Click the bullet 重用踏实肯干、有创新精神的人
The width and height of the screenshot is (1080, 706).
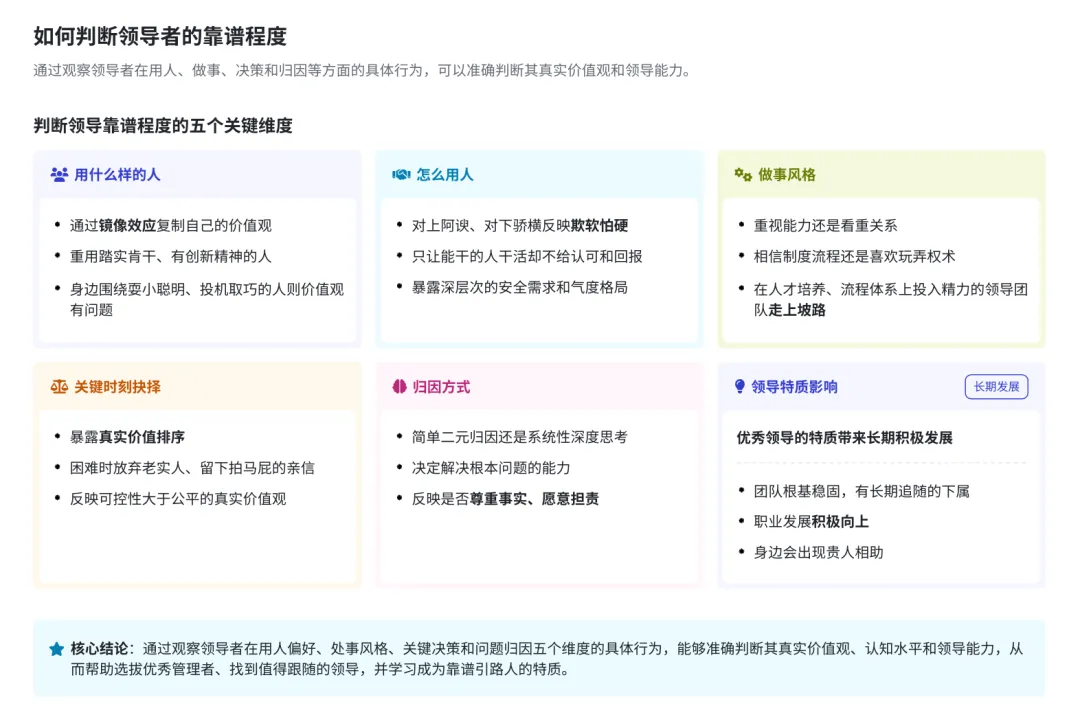171,256
